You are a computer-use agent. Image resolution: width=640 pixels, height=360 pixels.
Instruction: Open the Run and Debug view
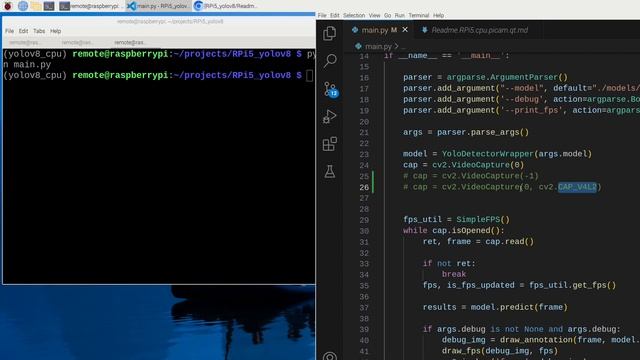pyautogui.click(x=329, y=117)
